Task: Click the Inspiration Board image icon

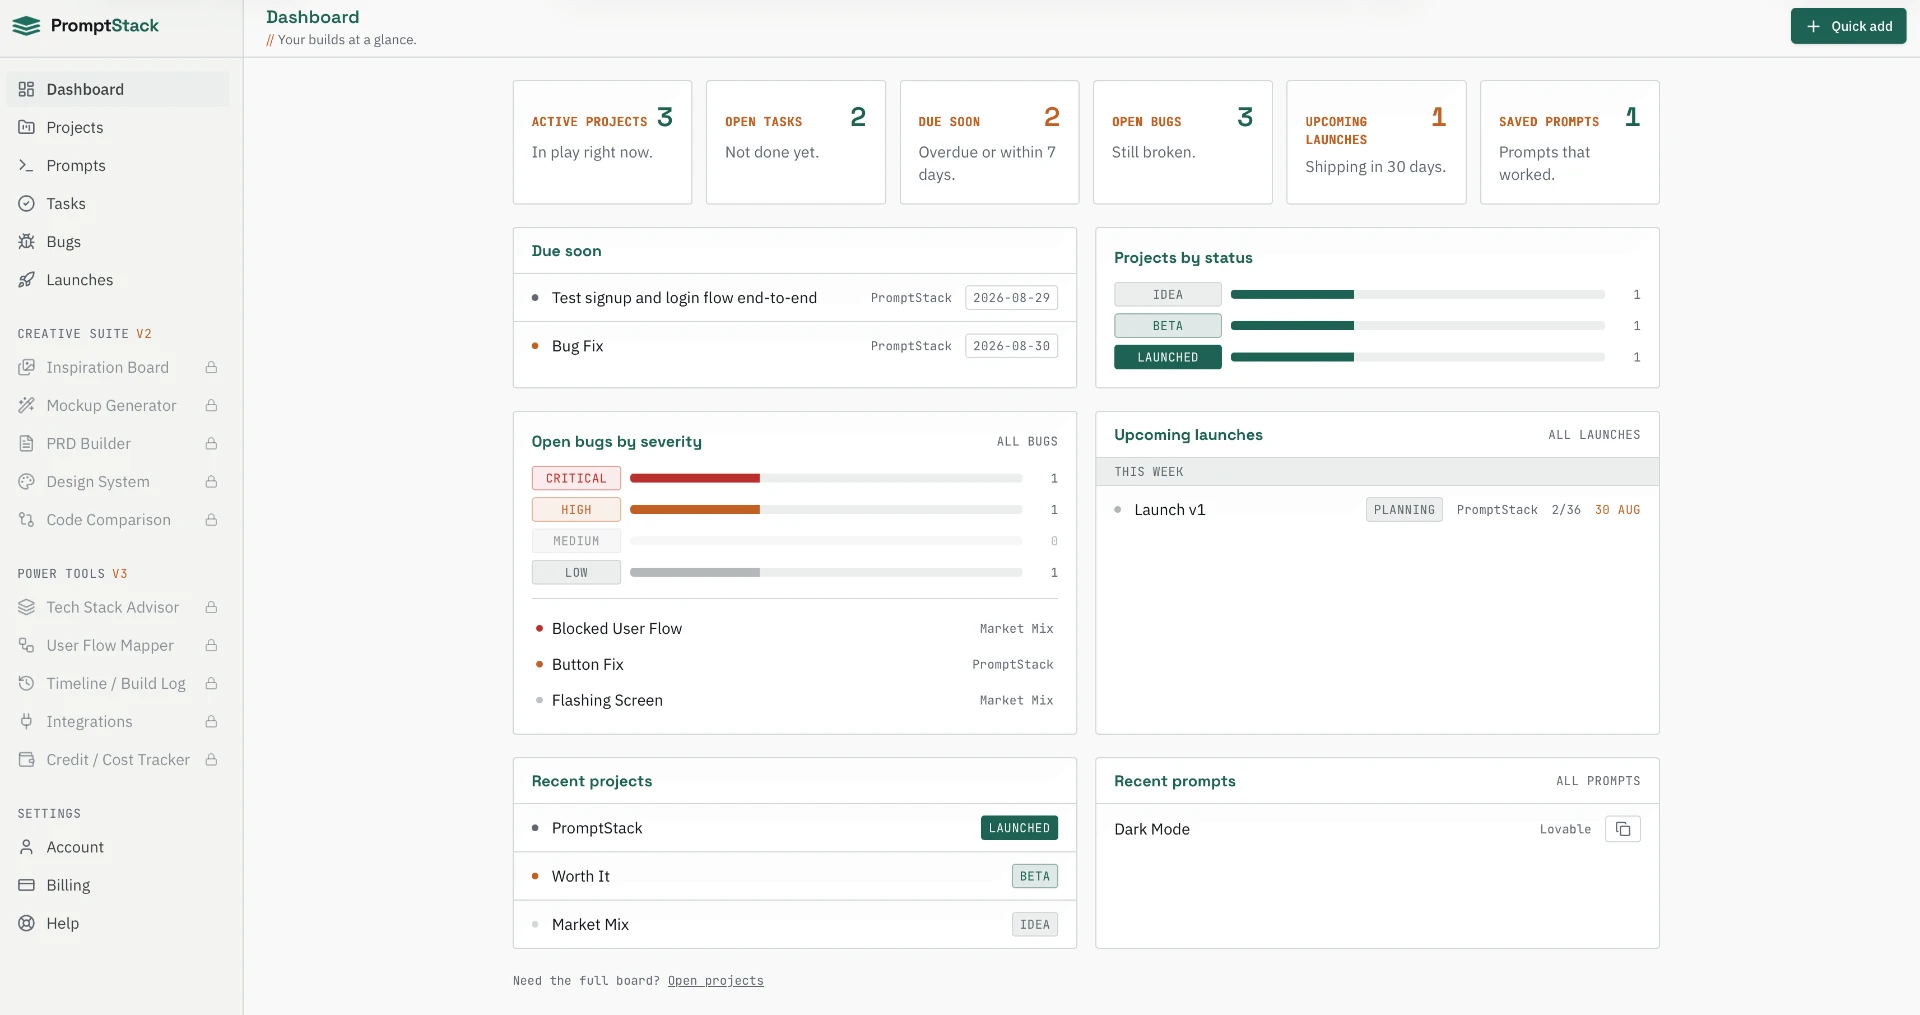Action: (x=26, y=367)
